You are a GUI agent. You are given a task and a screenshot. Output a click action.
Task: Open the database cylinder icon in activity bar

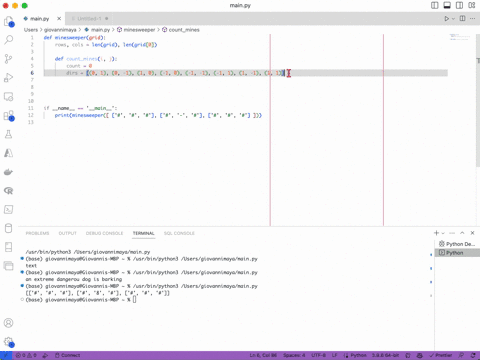tap(9, 228)
